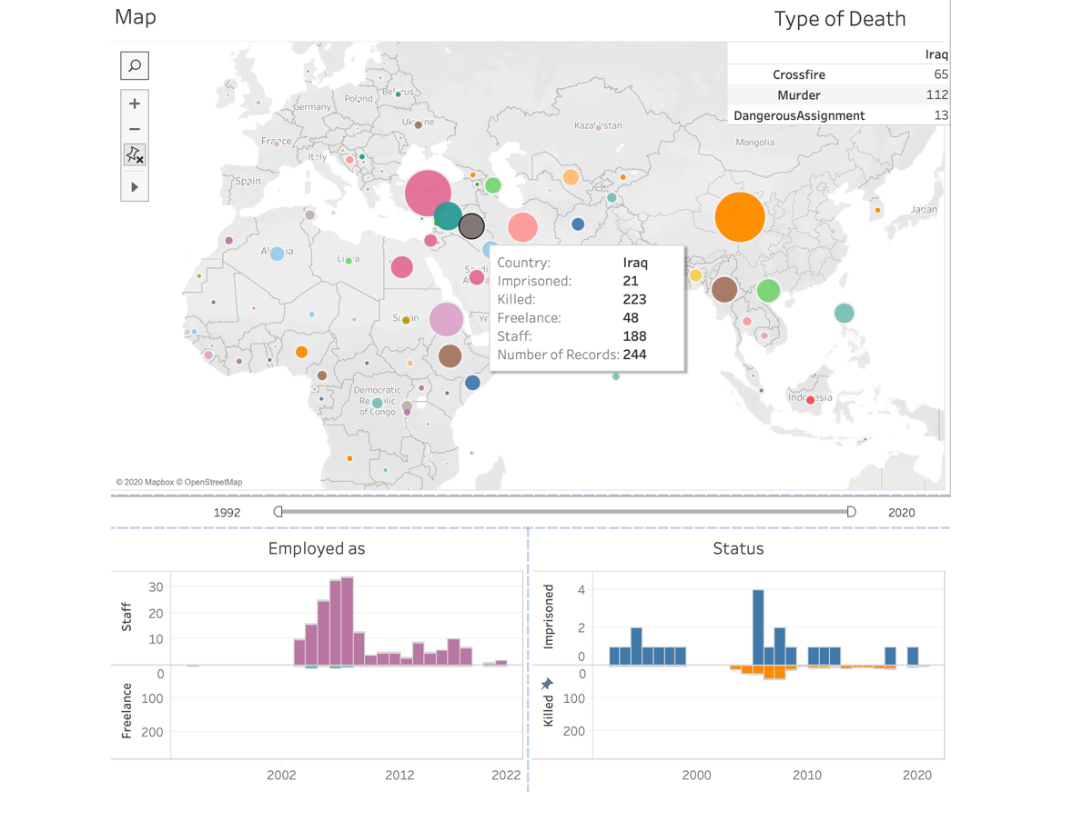Move the 2020 end slider handle
This screenshot has height=815, width=1080.
[851, 511]
